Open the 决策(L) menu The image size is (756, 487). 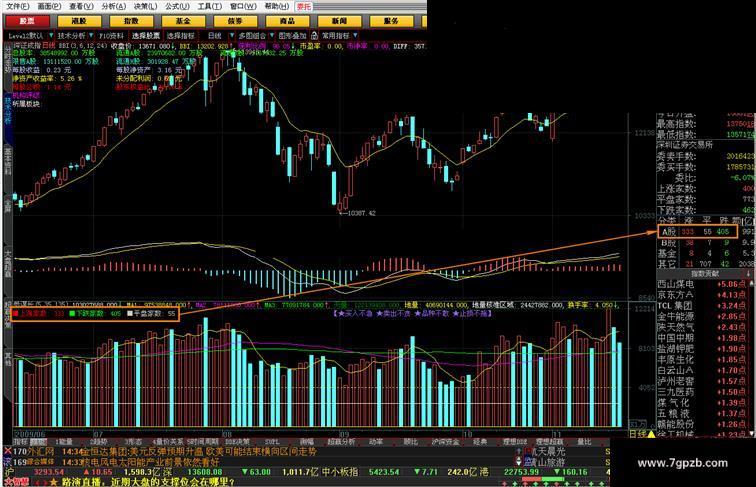click(146, 6)
